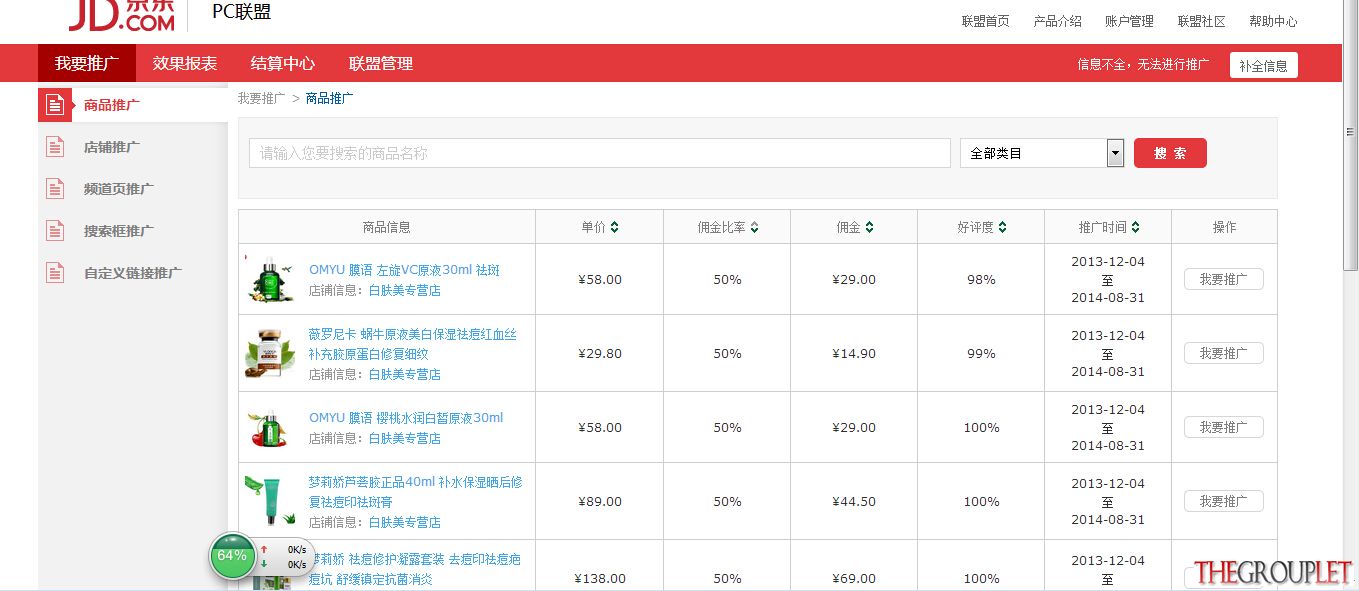Click the JD.COM logo
Screen dimensions: 1359x591
pos(121,14)
